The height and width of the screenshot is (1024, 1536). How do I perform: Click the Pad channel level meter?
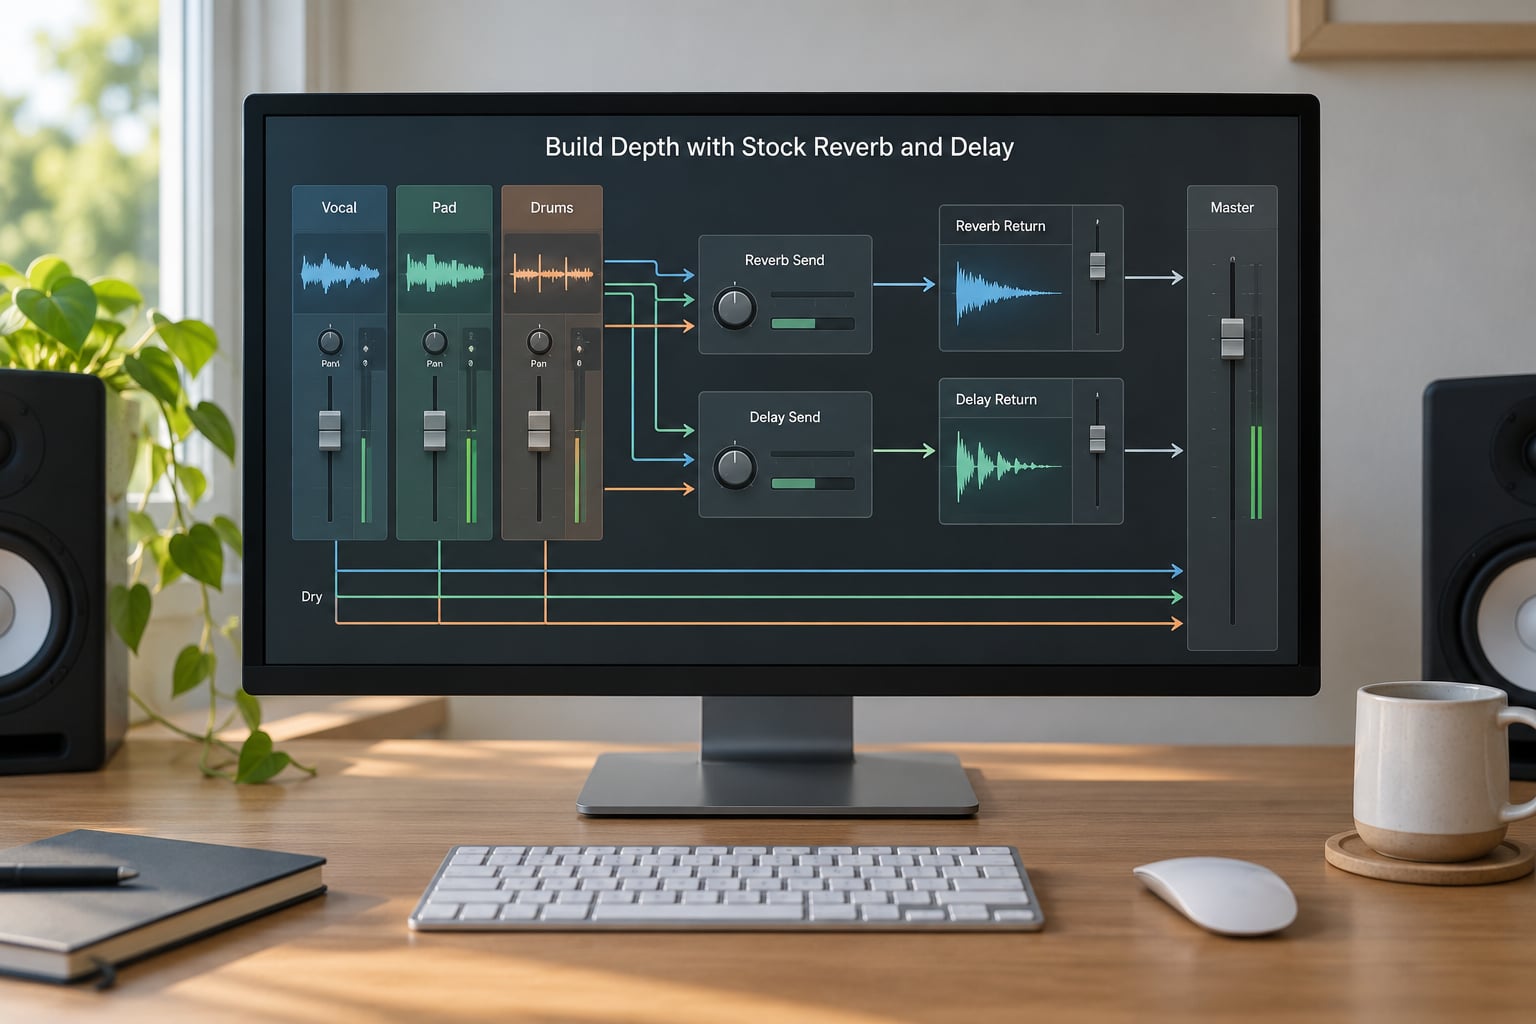pyautogui.click(x=470, y=480)
